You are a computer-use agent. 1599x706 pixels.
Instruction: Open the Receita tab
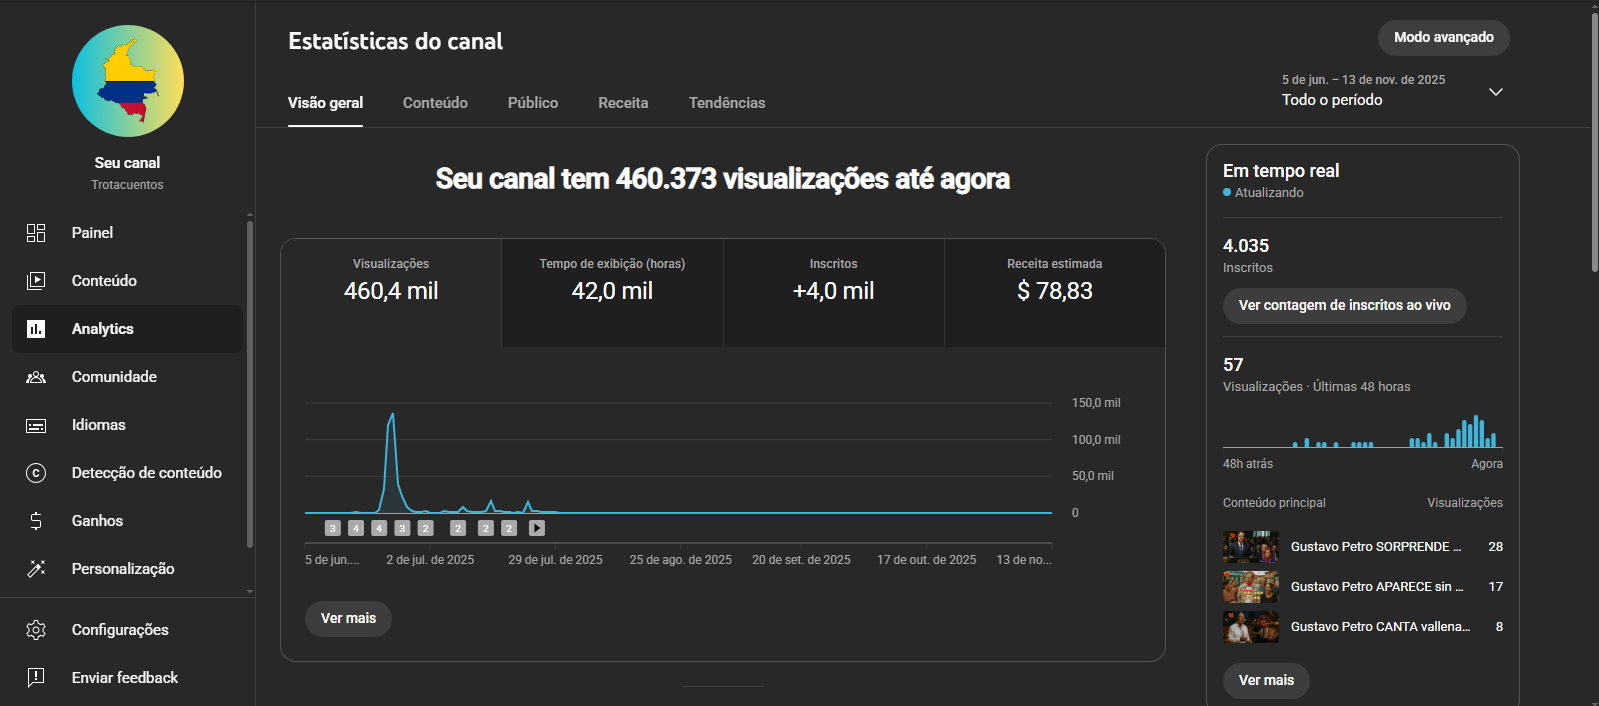click(x=623, y=103)
